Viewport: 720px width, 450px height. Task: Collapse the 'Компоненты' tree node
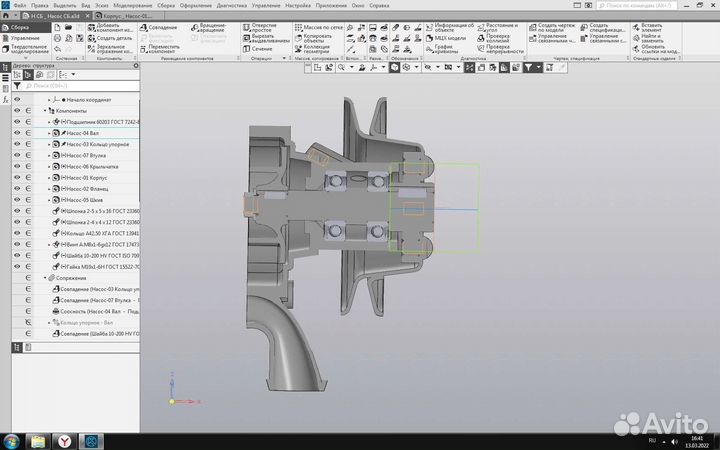tap(45, 111)
